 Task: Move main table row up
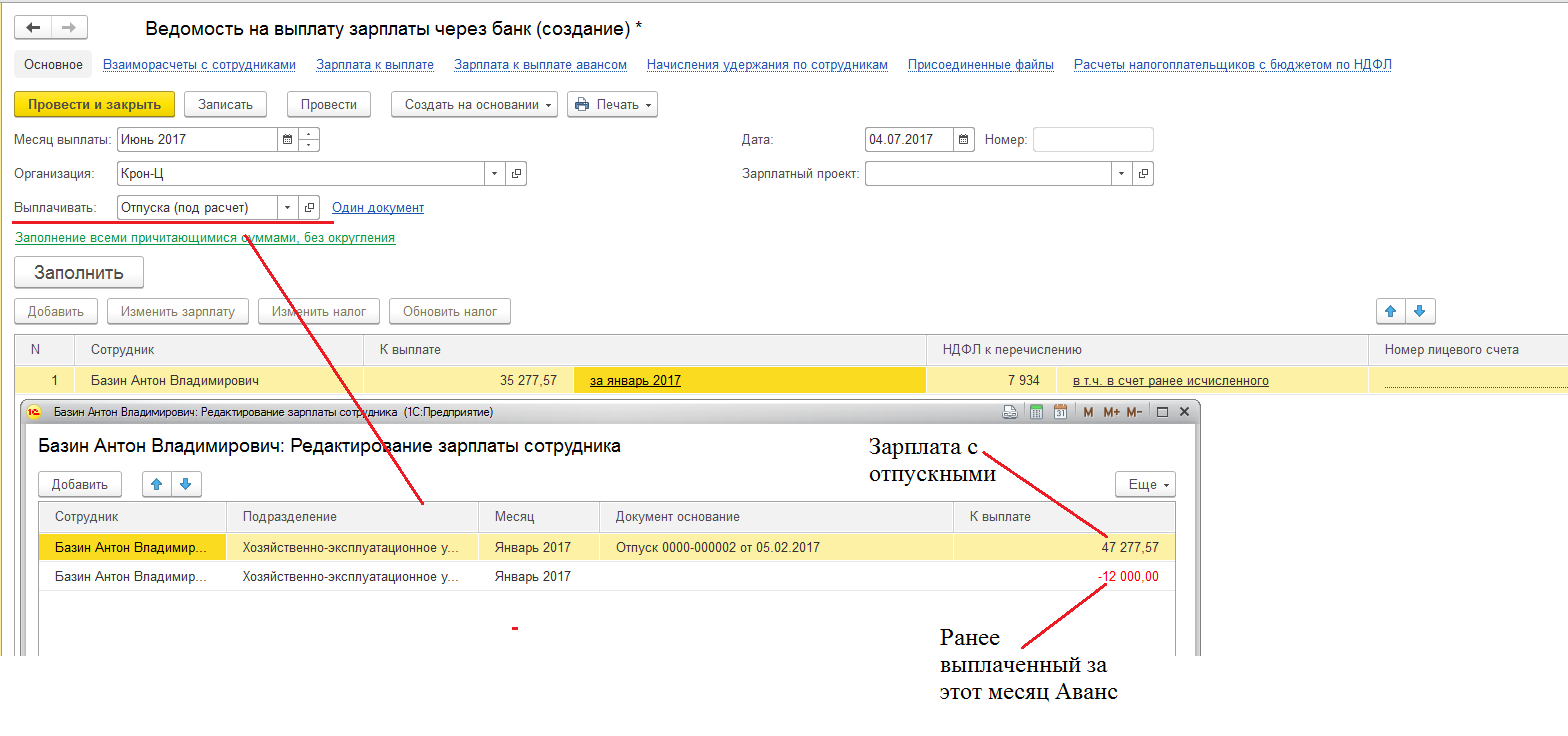pos(1391,312)
